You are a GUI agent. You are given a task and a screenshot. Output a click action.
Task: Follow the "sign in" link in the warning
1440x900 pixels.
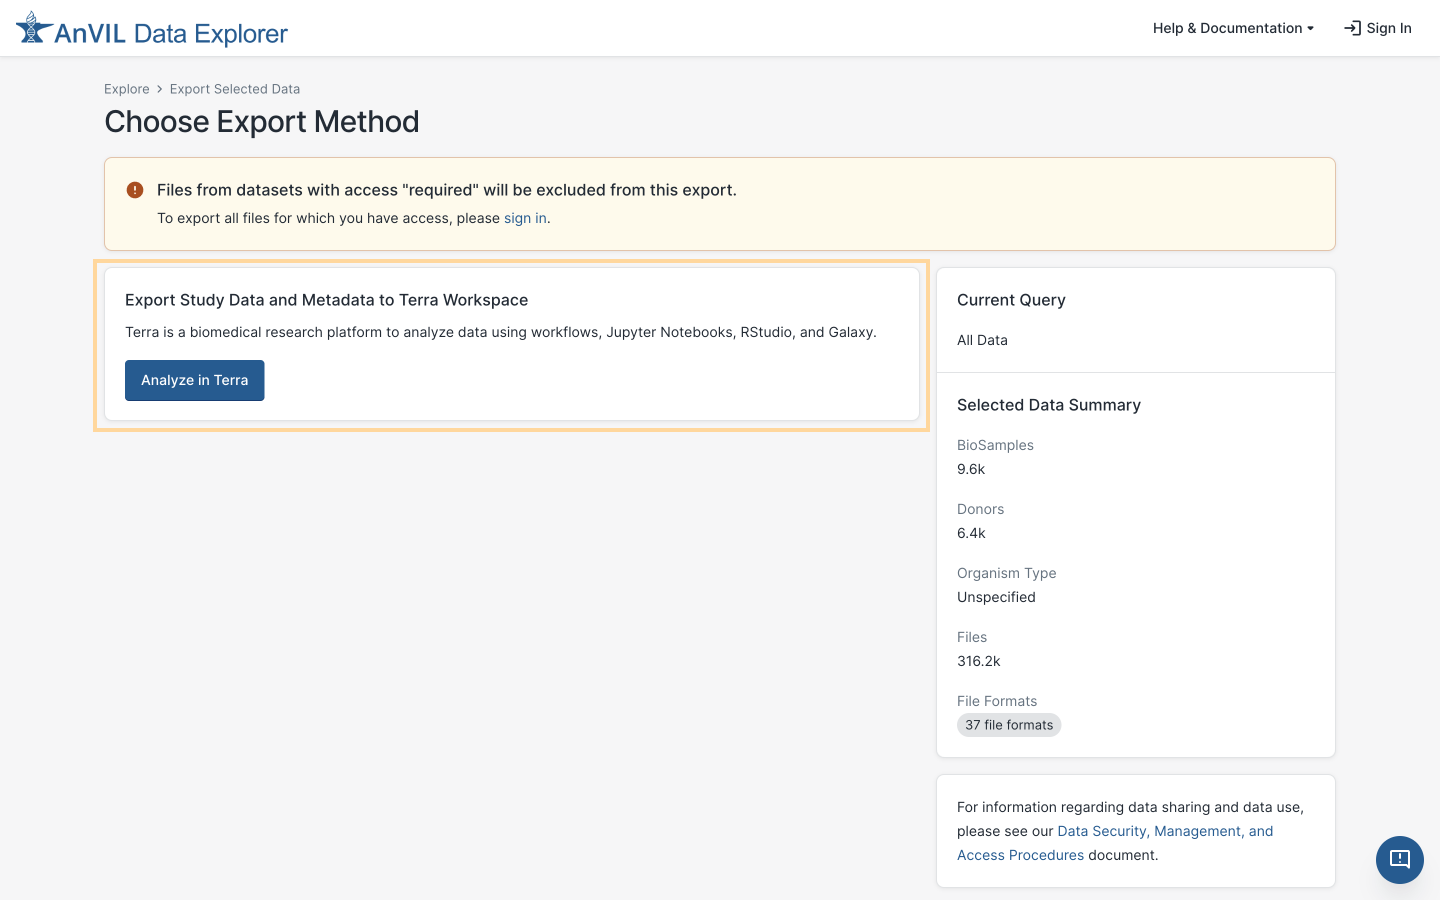tap(525, 218)
